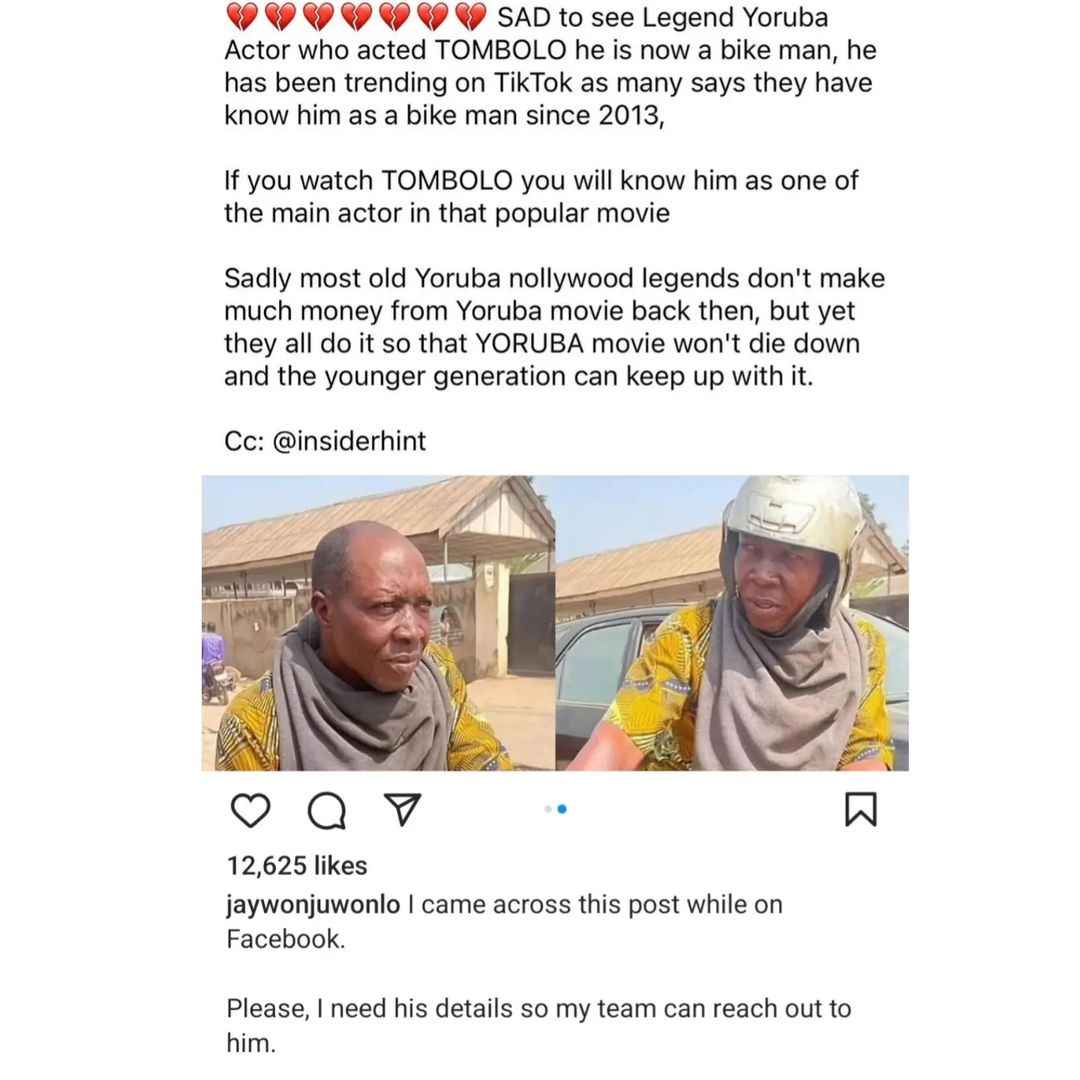Select right photo of man wearing helmet
This screenshot has height=1080, width=1080.
pos(732,623)
